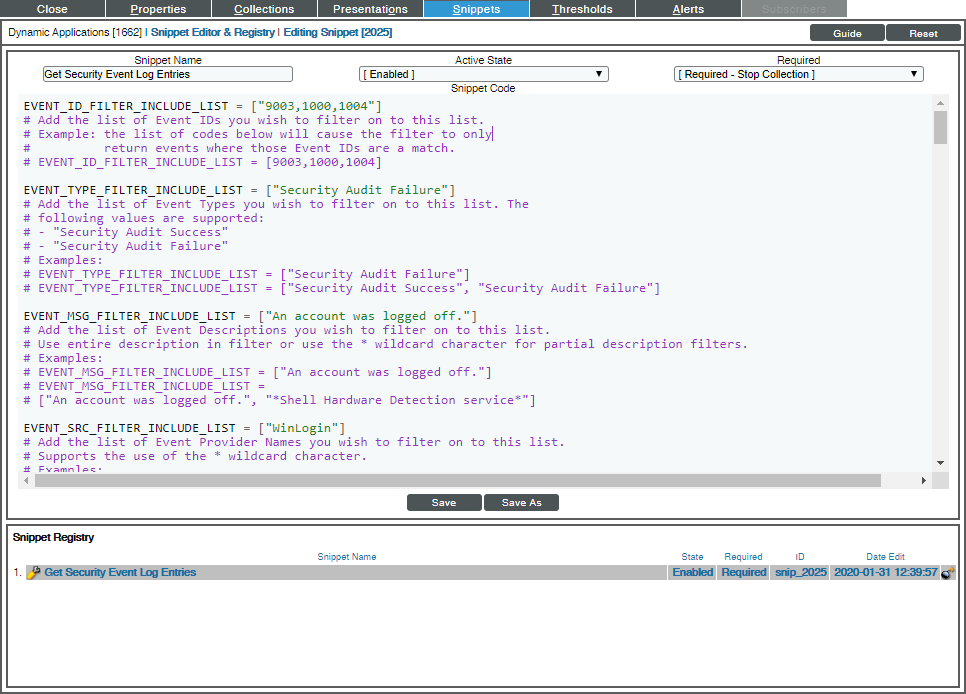Click the Reset button
This screenshot has width=966, height=694.
click(x=923, y=33)
